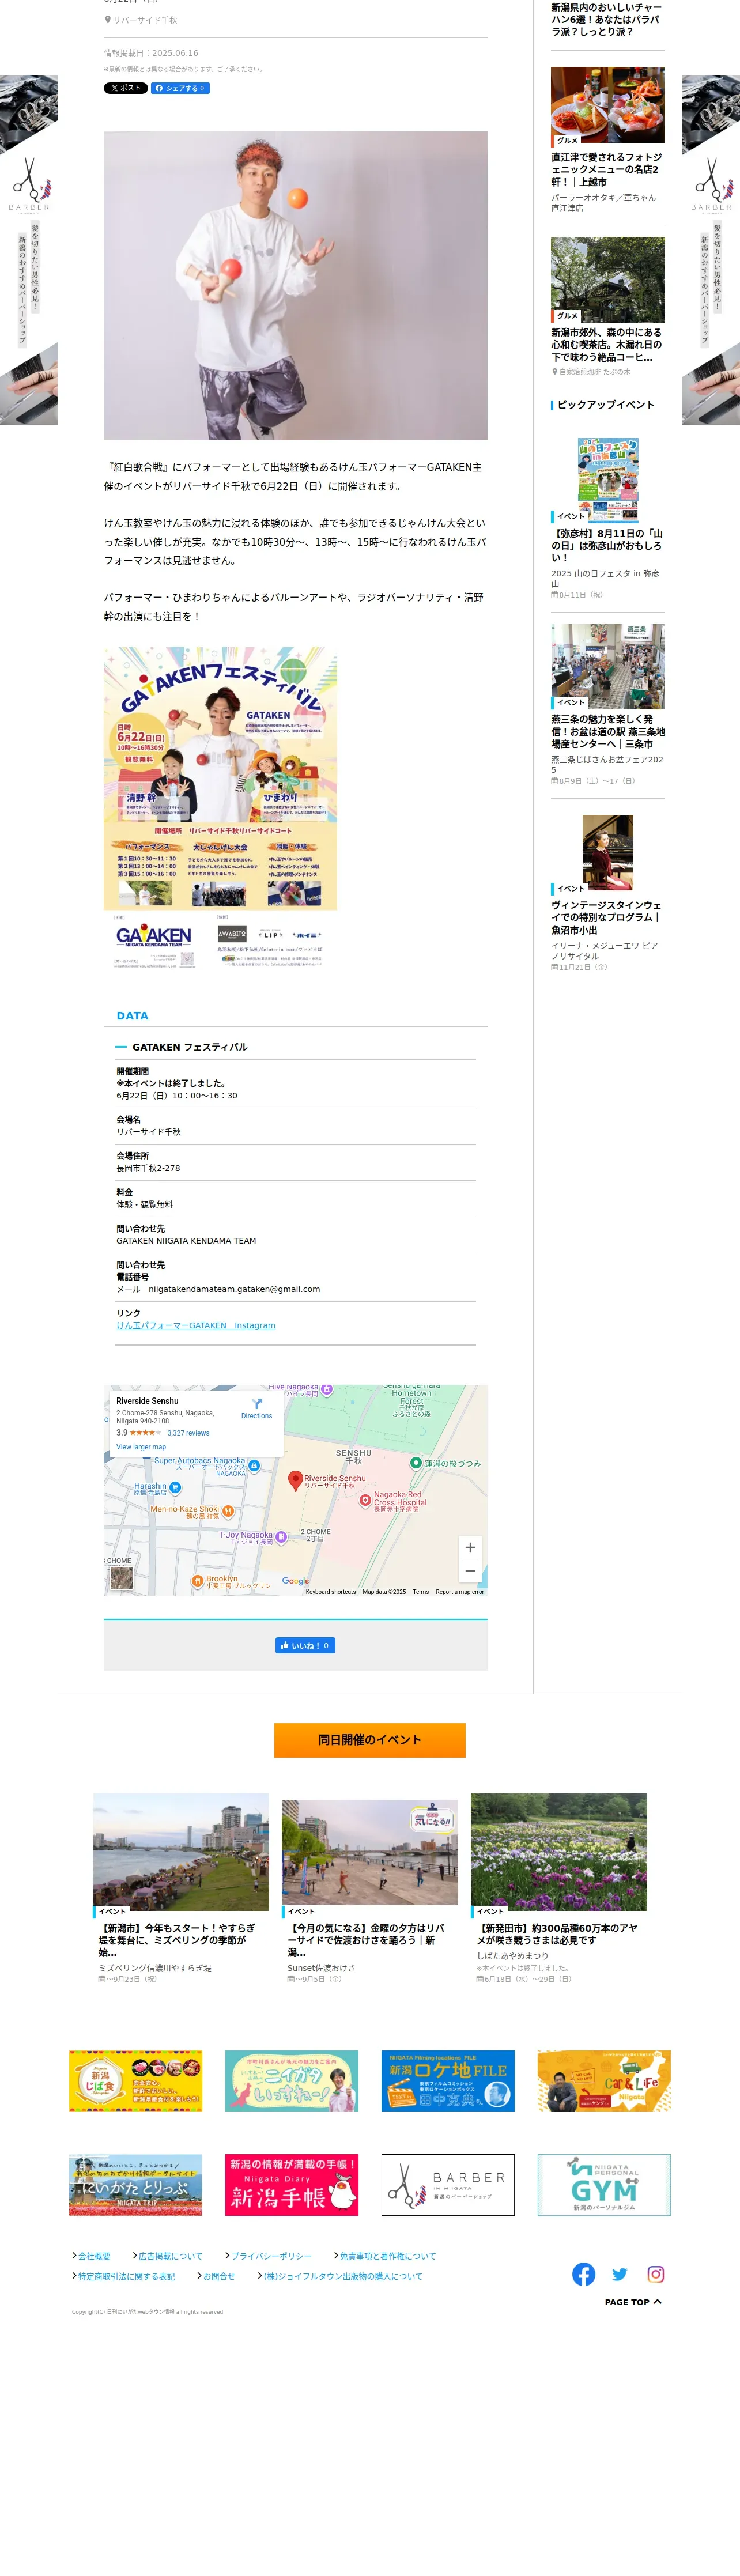
Task: Open the Naoetsu food article thumbnail
Action: click(x=607, y=106)
